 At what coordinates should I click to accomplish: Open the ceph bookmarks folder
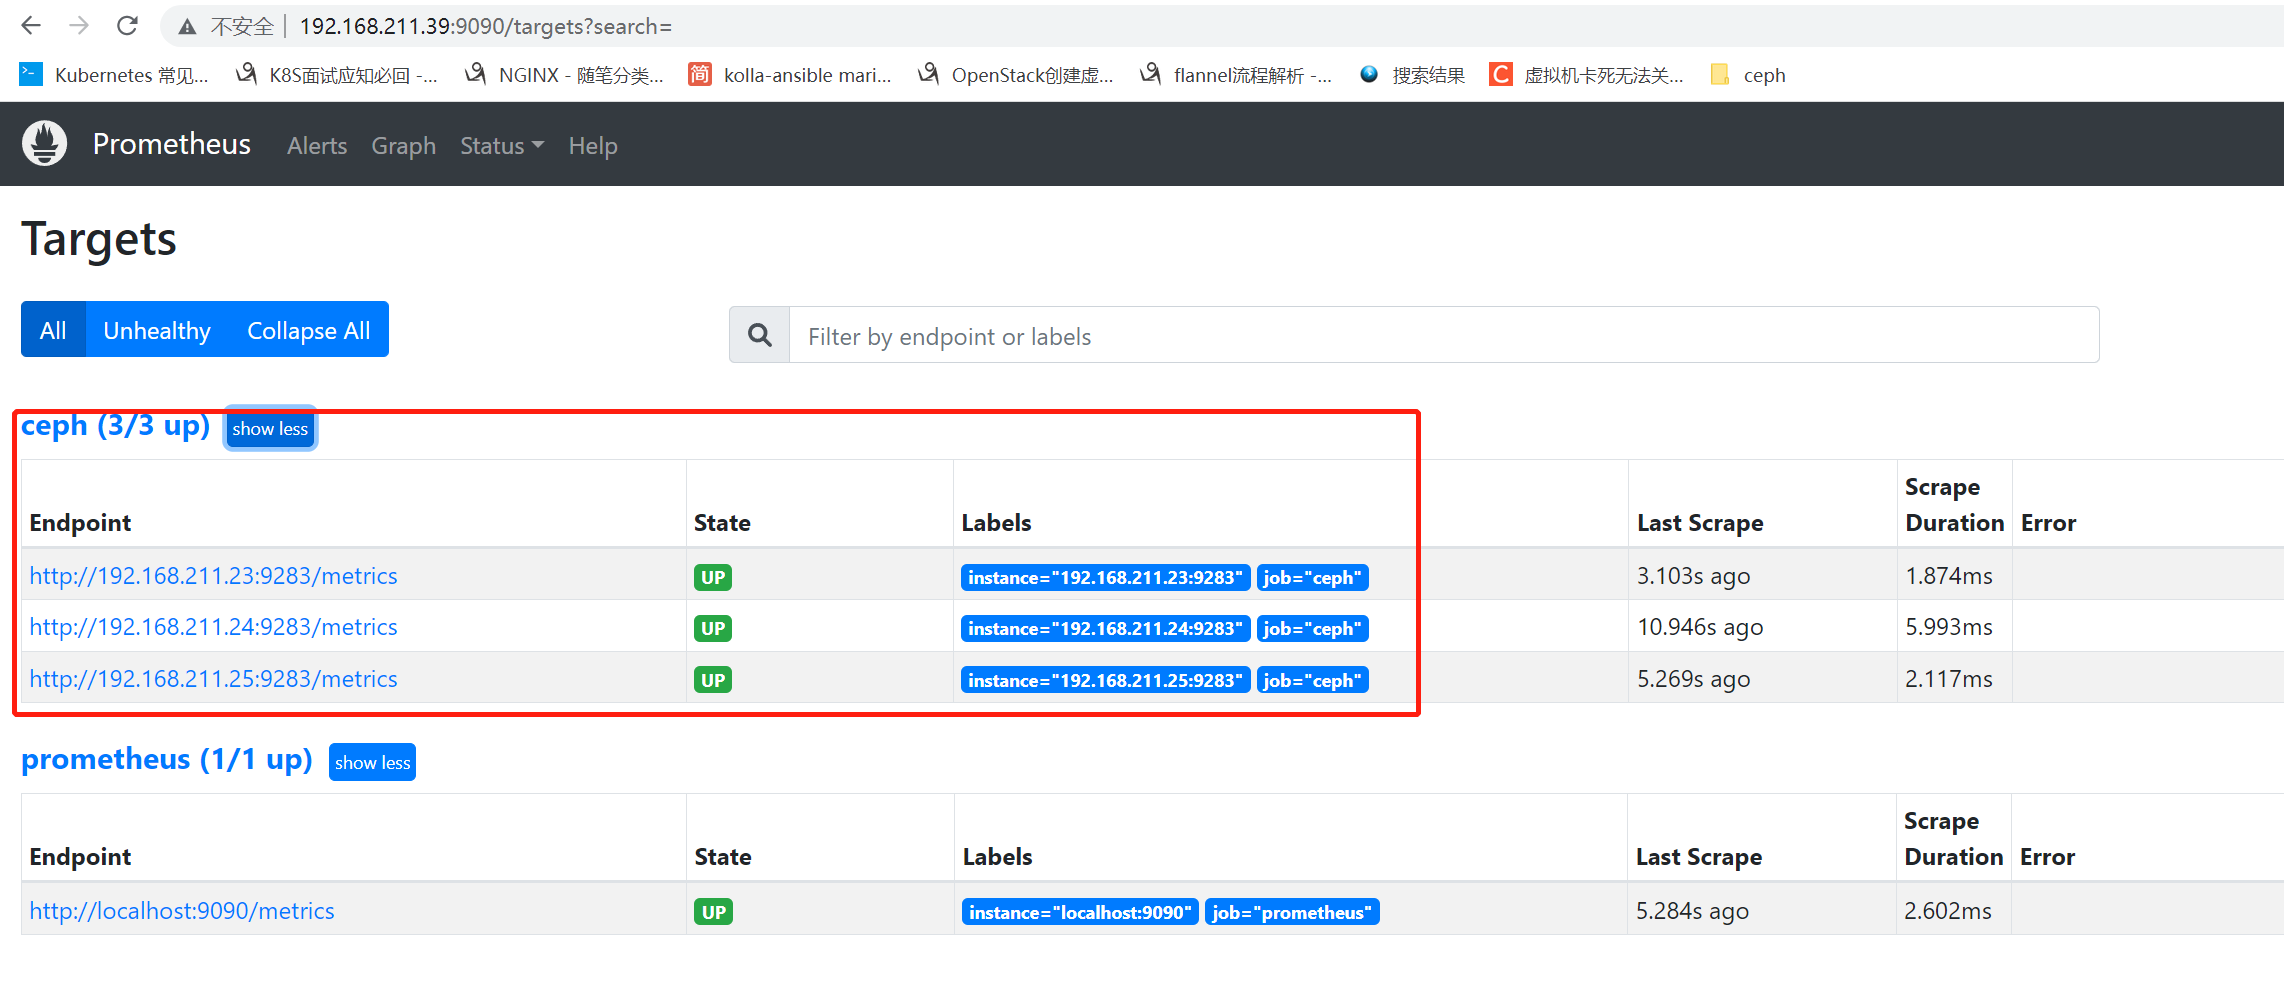coord(1748,75)
